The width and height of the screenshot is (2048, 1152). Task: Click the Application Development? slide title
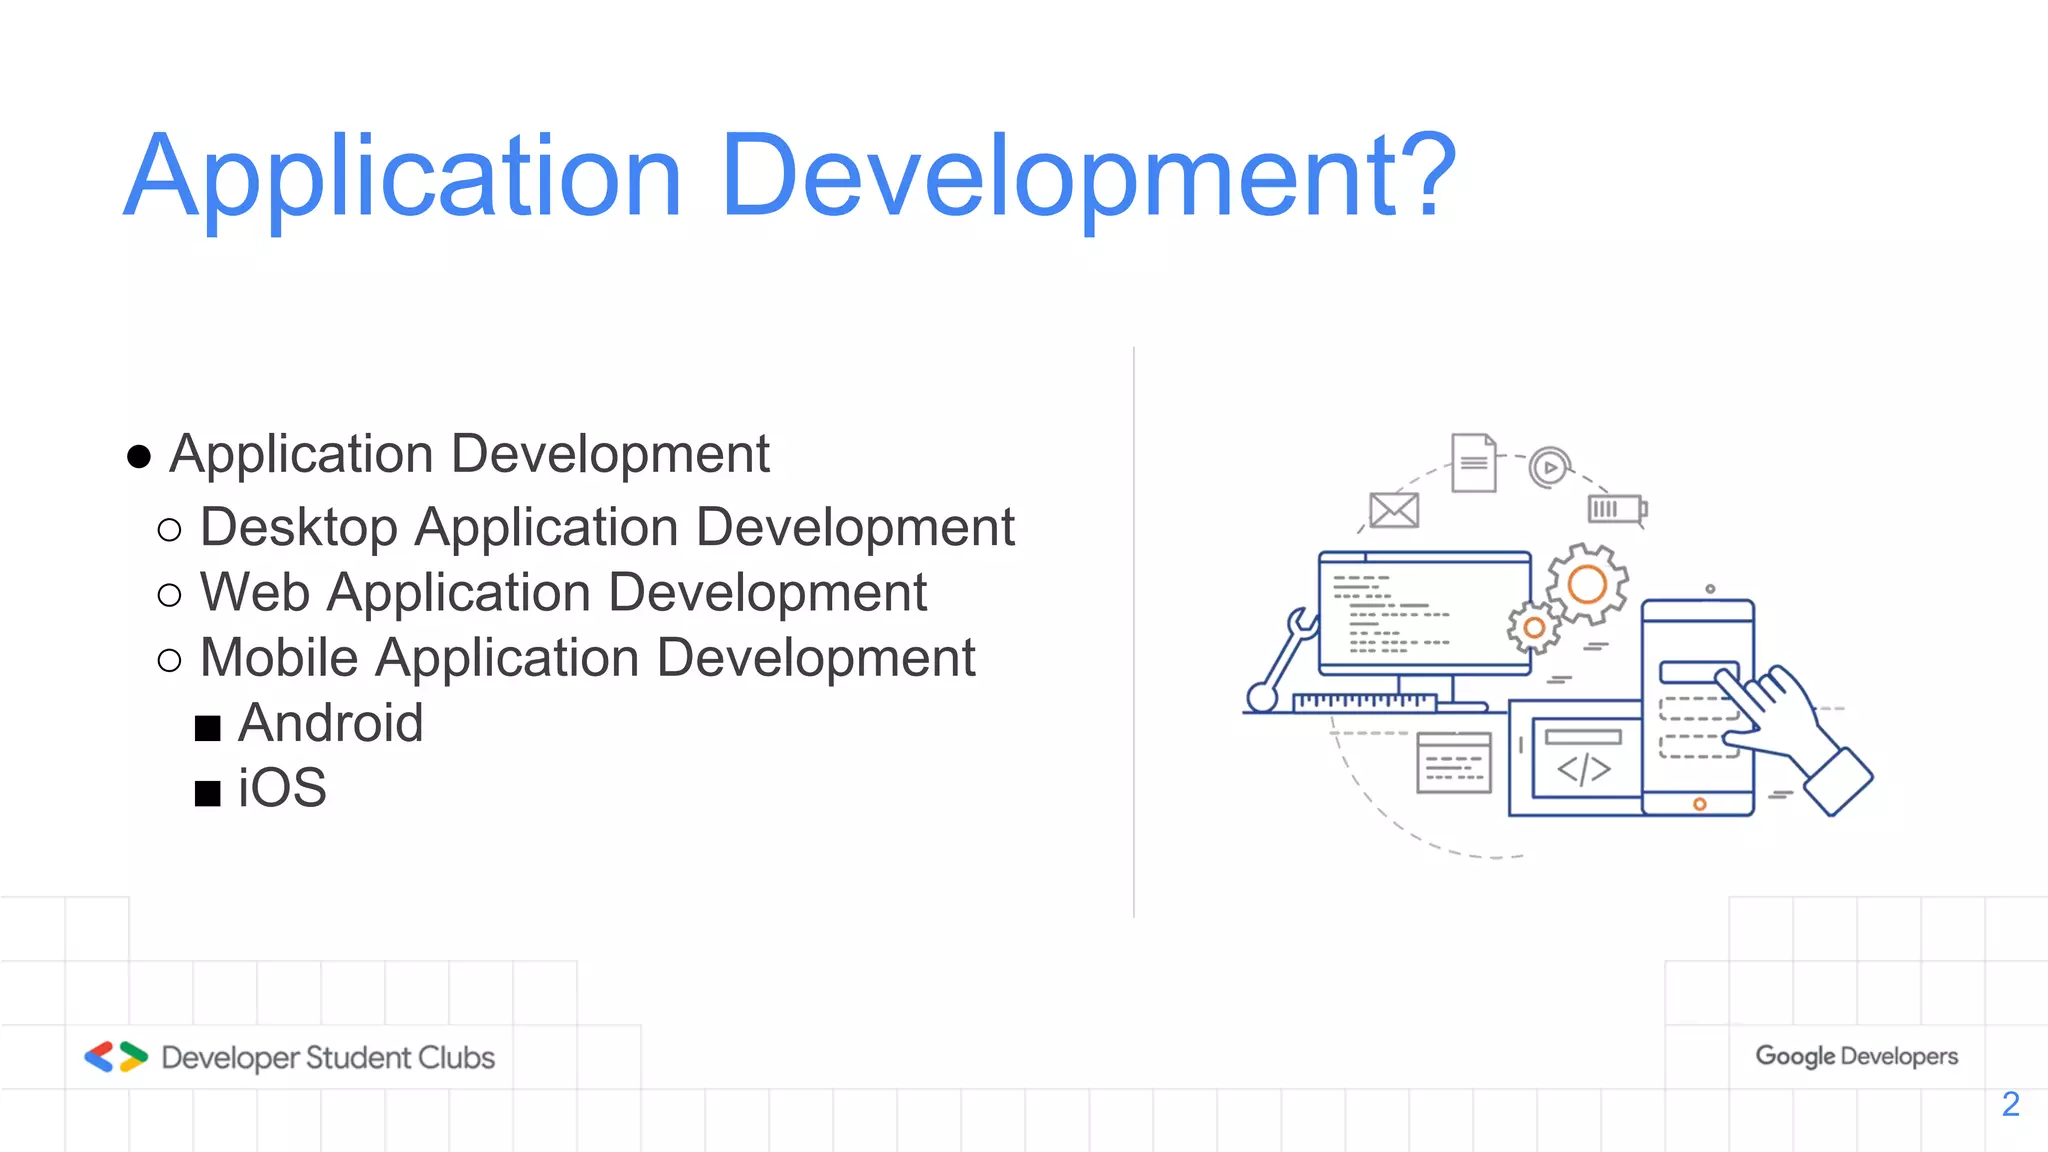[789, 176]
